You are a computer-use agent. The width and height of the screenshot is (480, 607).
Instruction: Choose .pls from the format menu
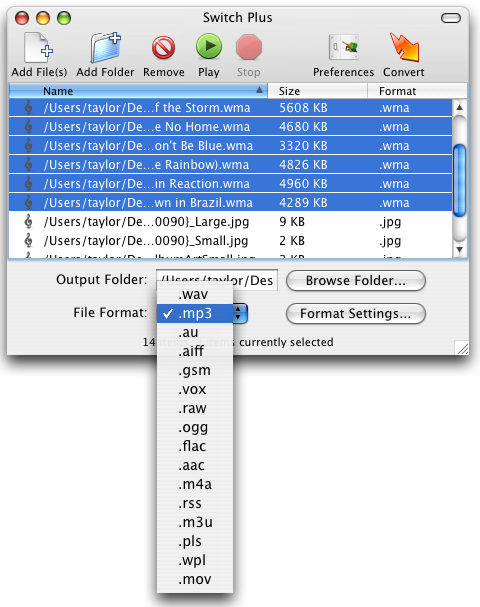(x=195, y=541)
